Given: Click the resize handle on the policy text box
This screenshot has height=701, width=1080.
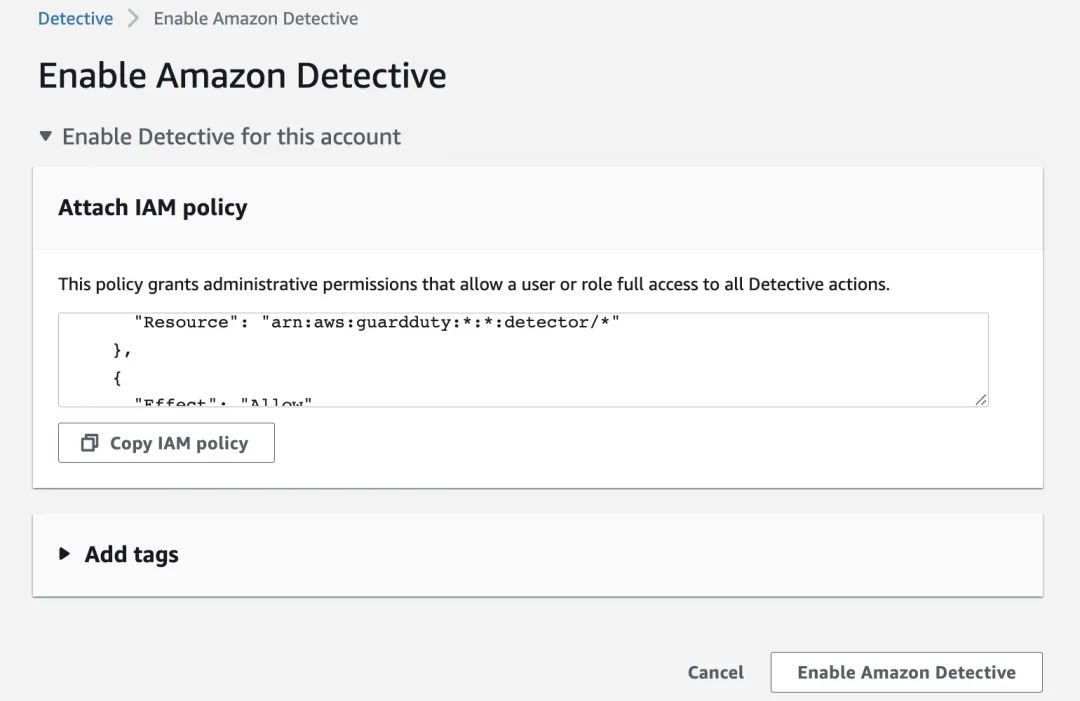Looking at the screenshot, I should pyautogui.click(x=979, y=400).
